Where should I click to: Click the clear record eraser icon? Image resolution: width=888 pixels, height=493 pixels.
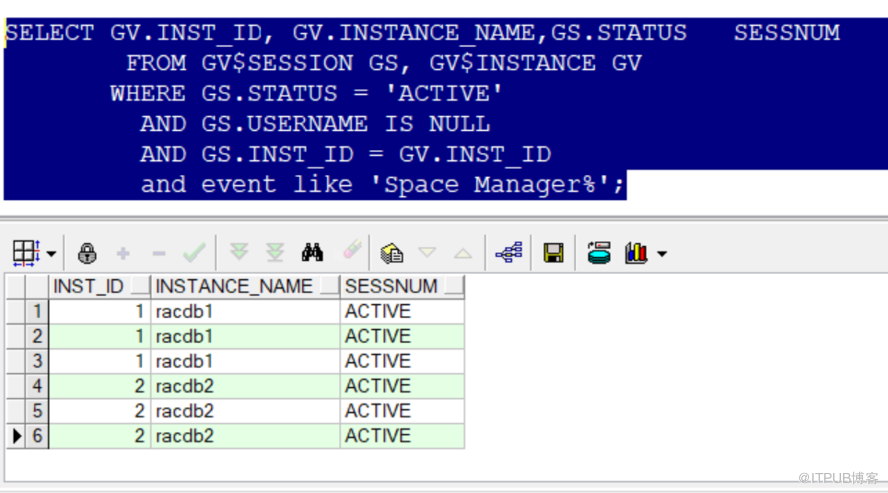[x=351, y=251]
